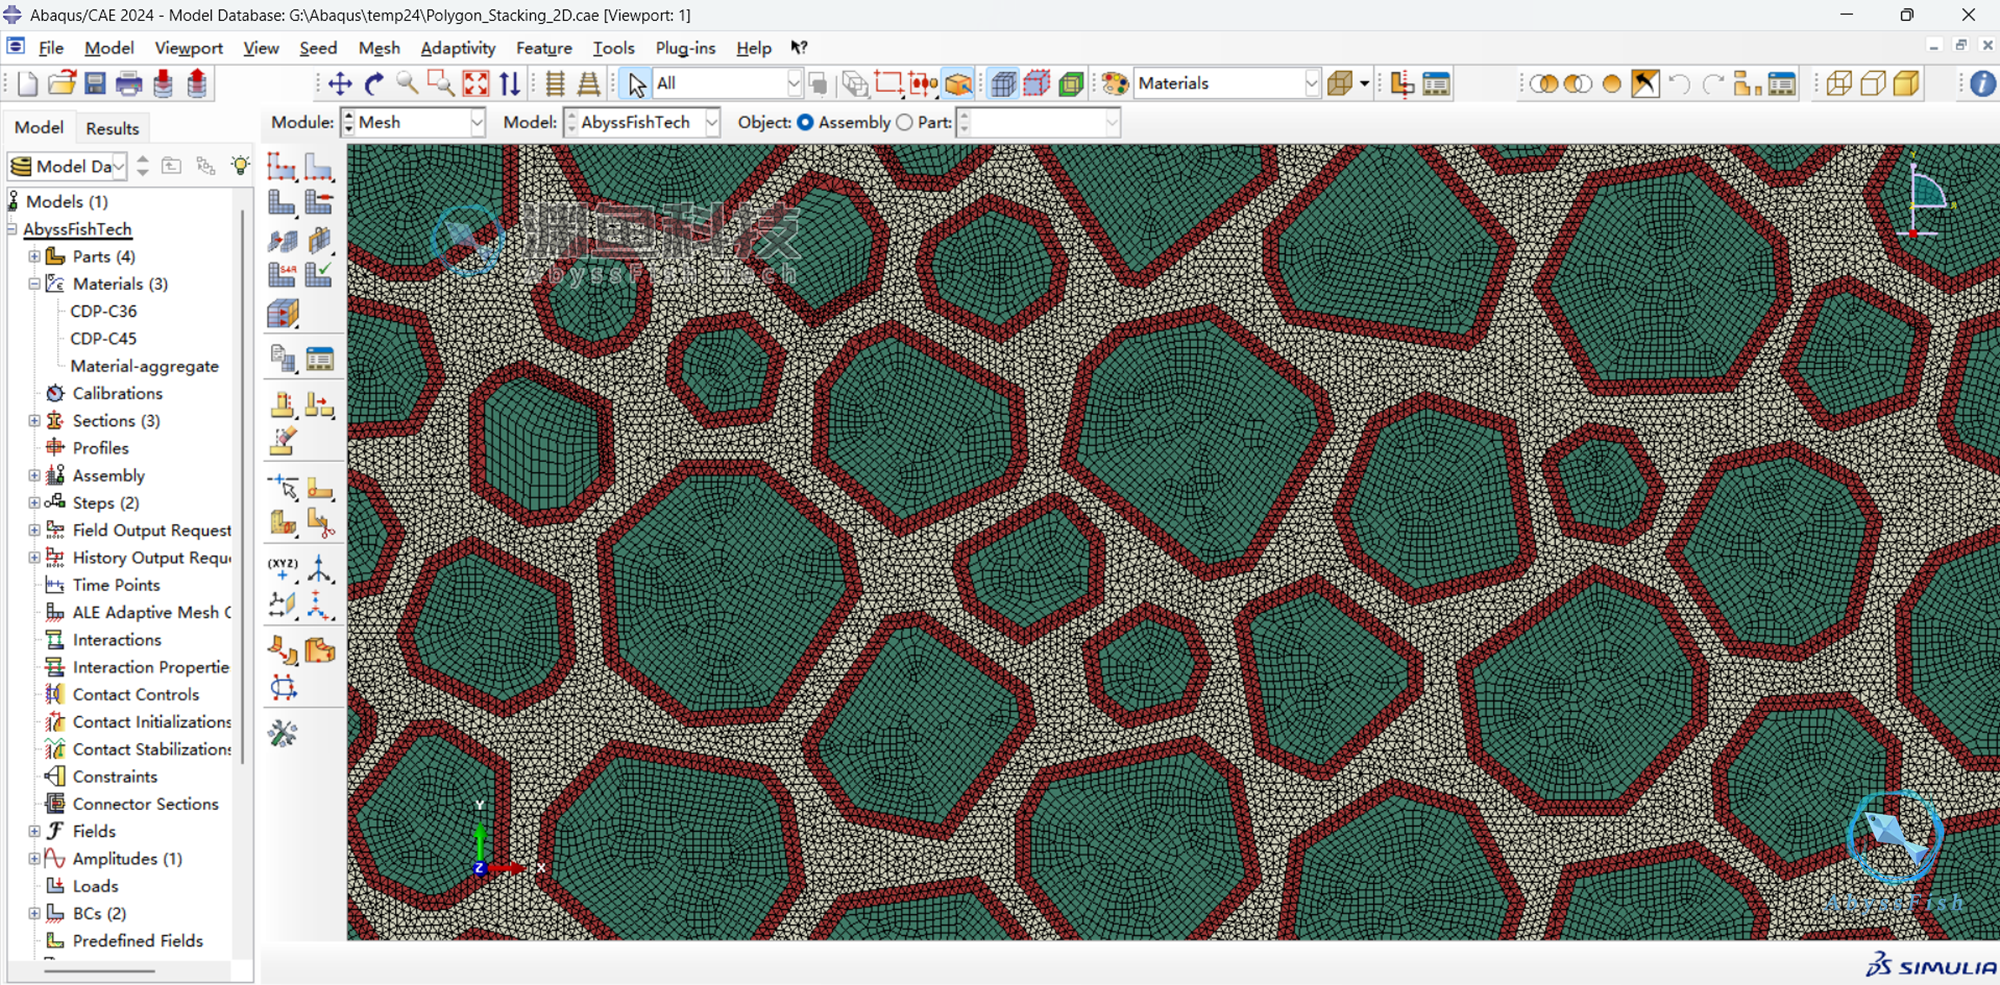Click the Replace Selected display group icon
The image size is (2000, 985).
pyautogui.click(x=1611, y=84)
